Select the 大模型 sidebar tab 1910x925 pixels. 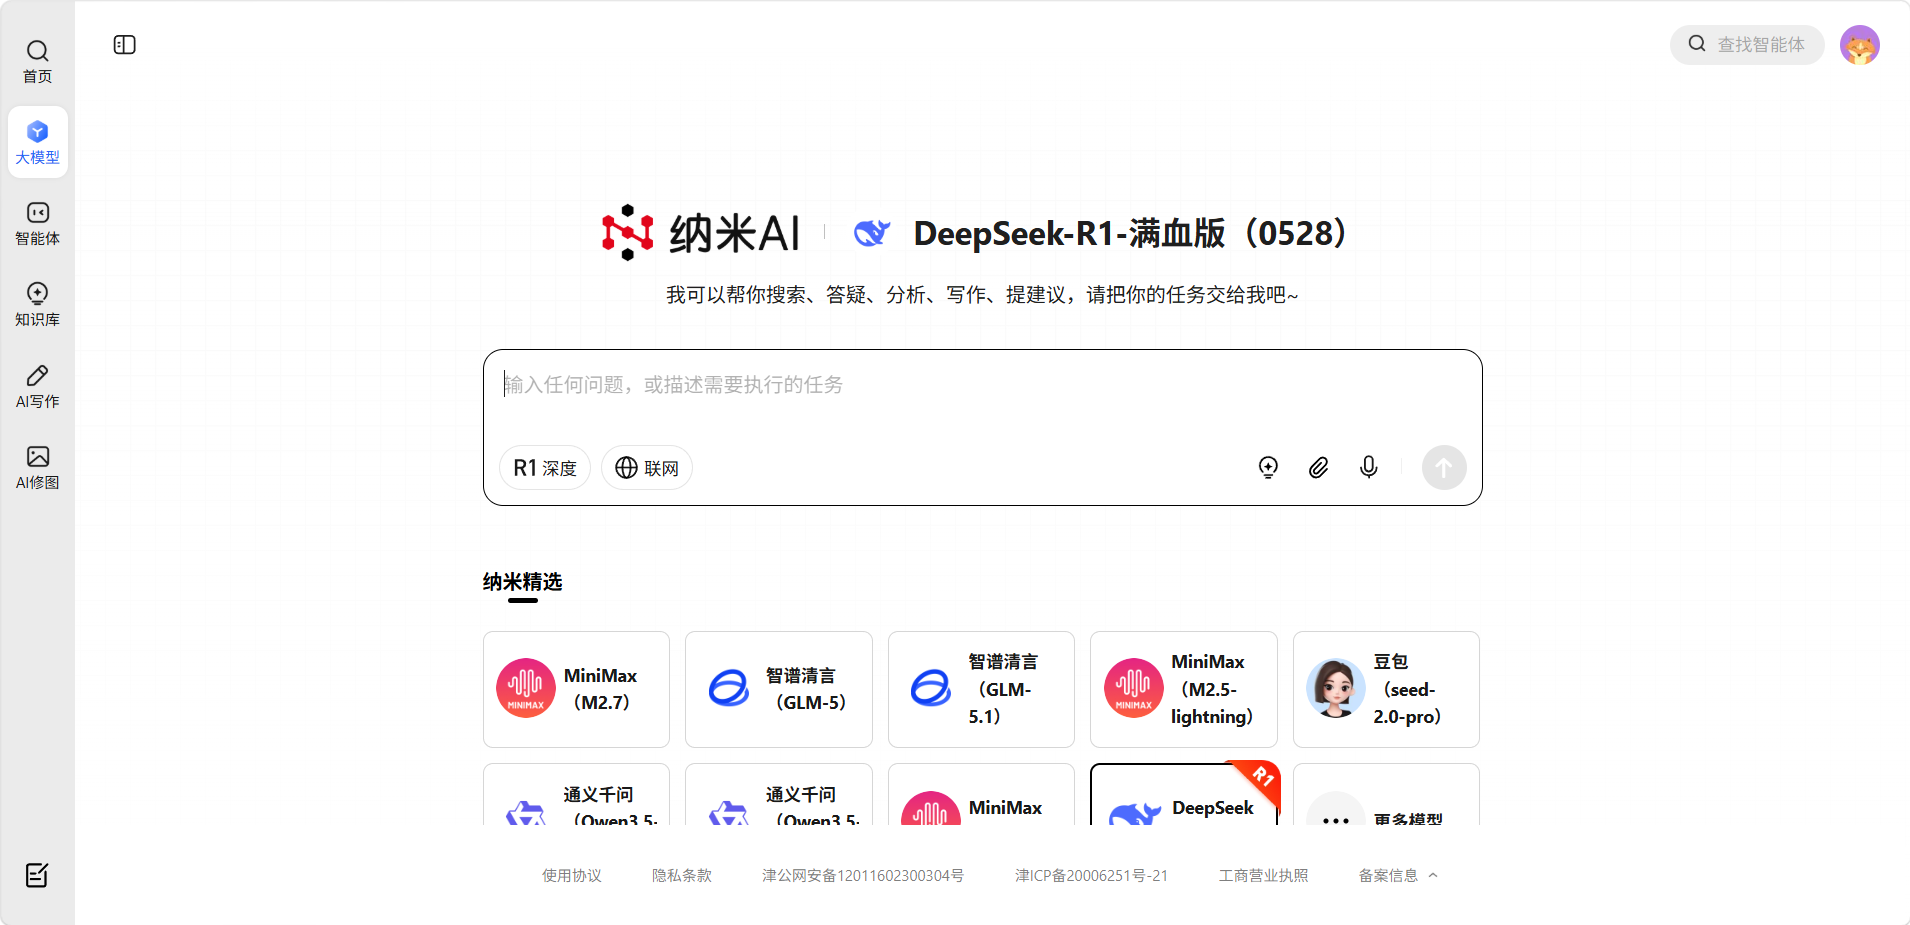click(x=38, y=142)
